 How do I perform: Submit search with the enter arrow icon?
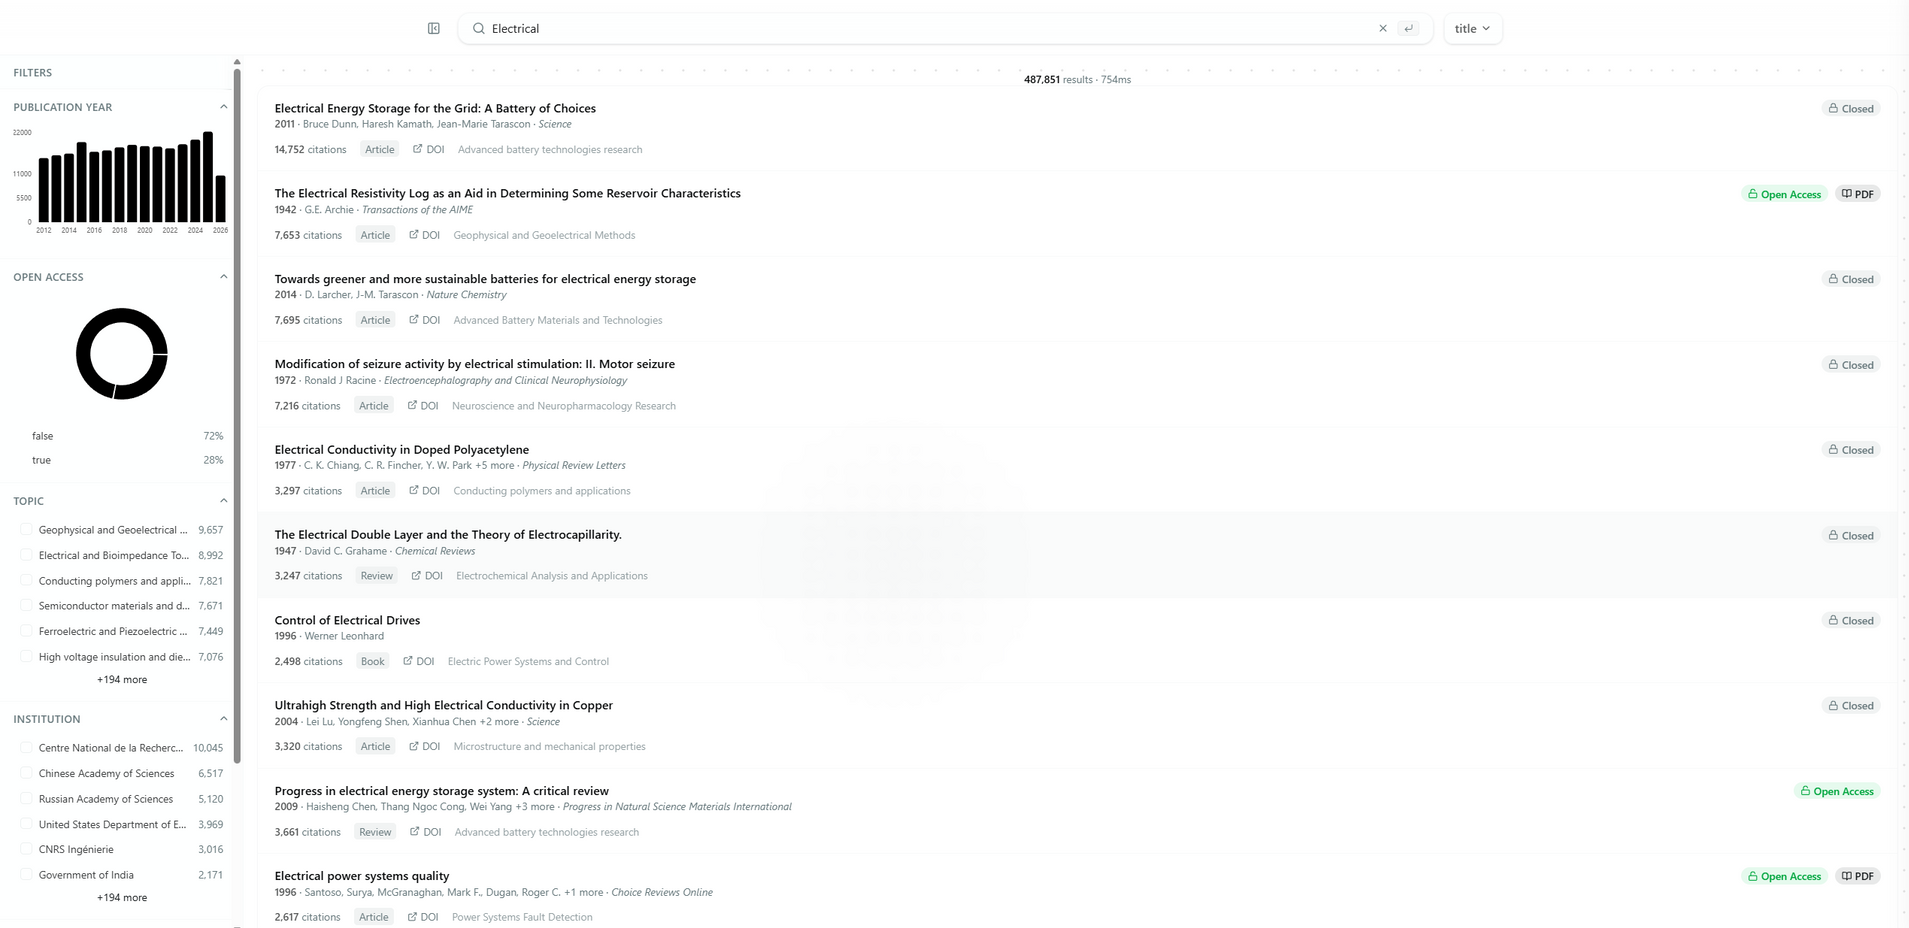point(1409,29)
